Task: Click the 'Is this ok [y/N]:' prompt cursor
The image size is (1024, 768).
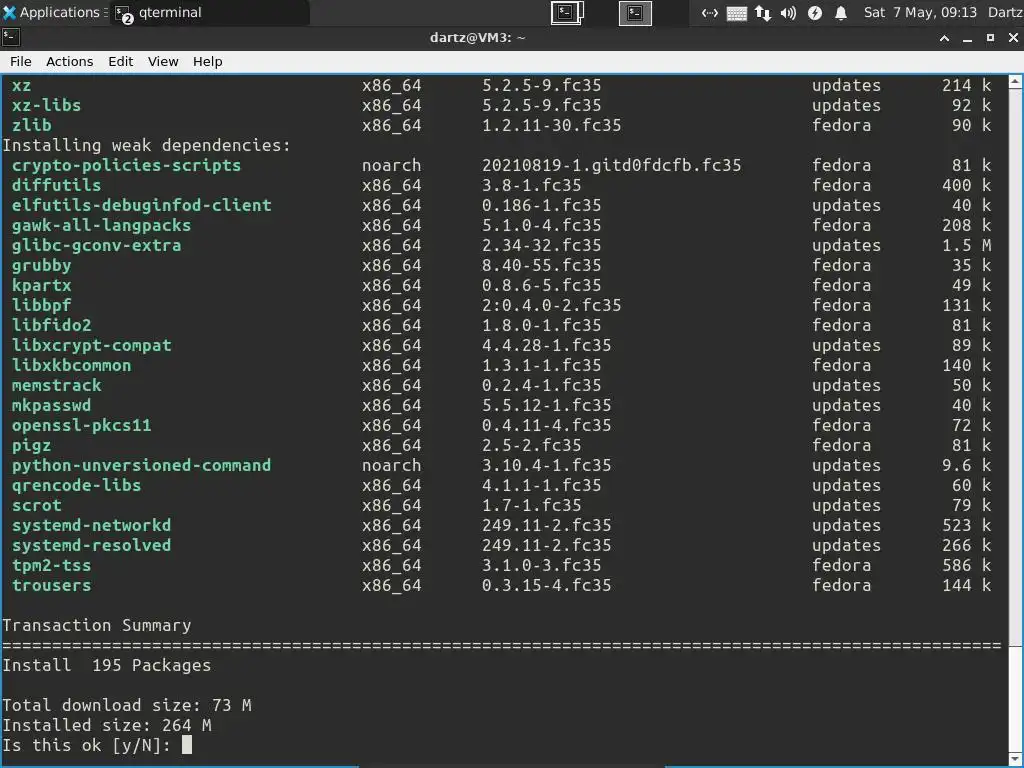Action: point(187,744)
